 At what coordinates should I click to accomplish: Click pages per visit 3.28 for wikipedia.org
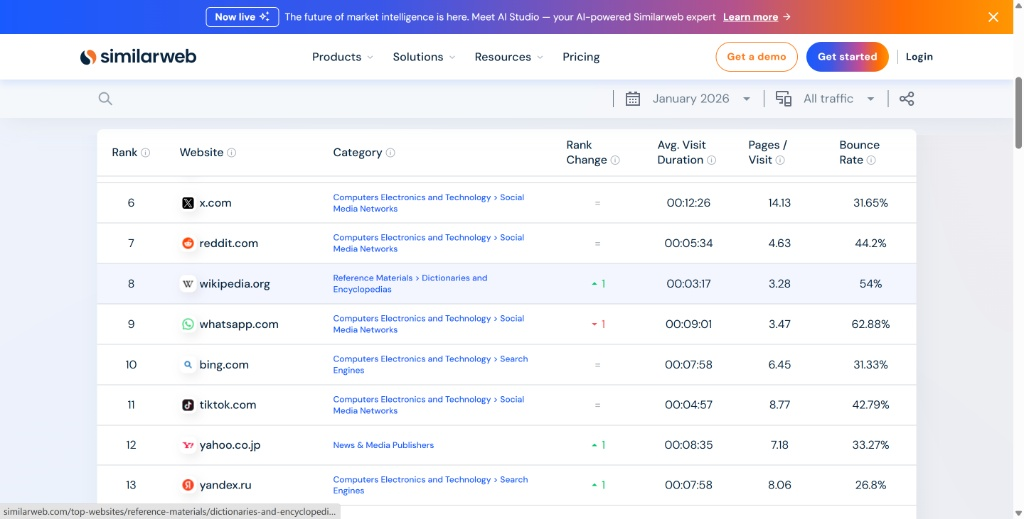[780, 284]
